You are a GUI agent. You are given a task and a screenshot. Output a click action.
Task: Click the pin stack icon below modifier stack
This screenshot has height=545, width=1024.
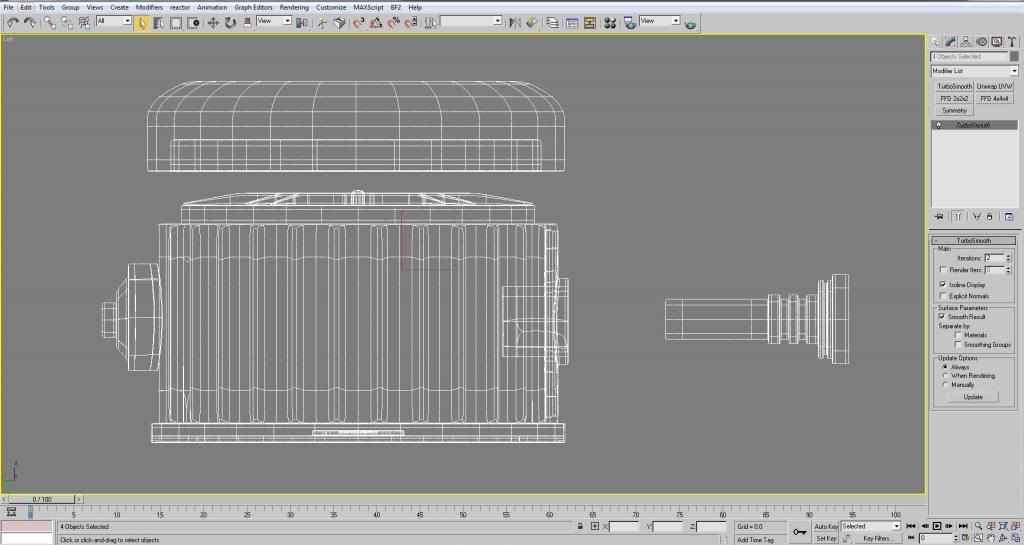939,216
